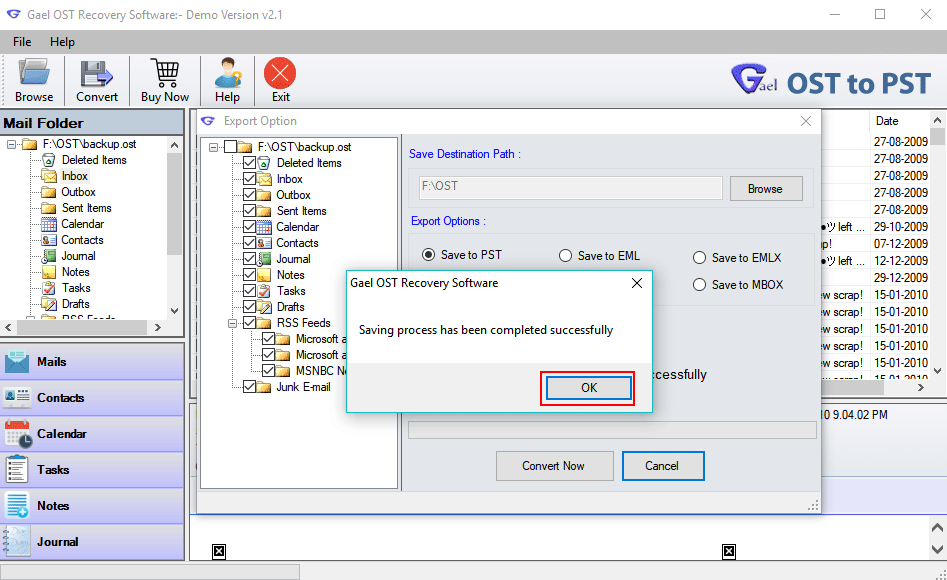Uncheck Inbox in Export Option tree

tap(249, 179)
